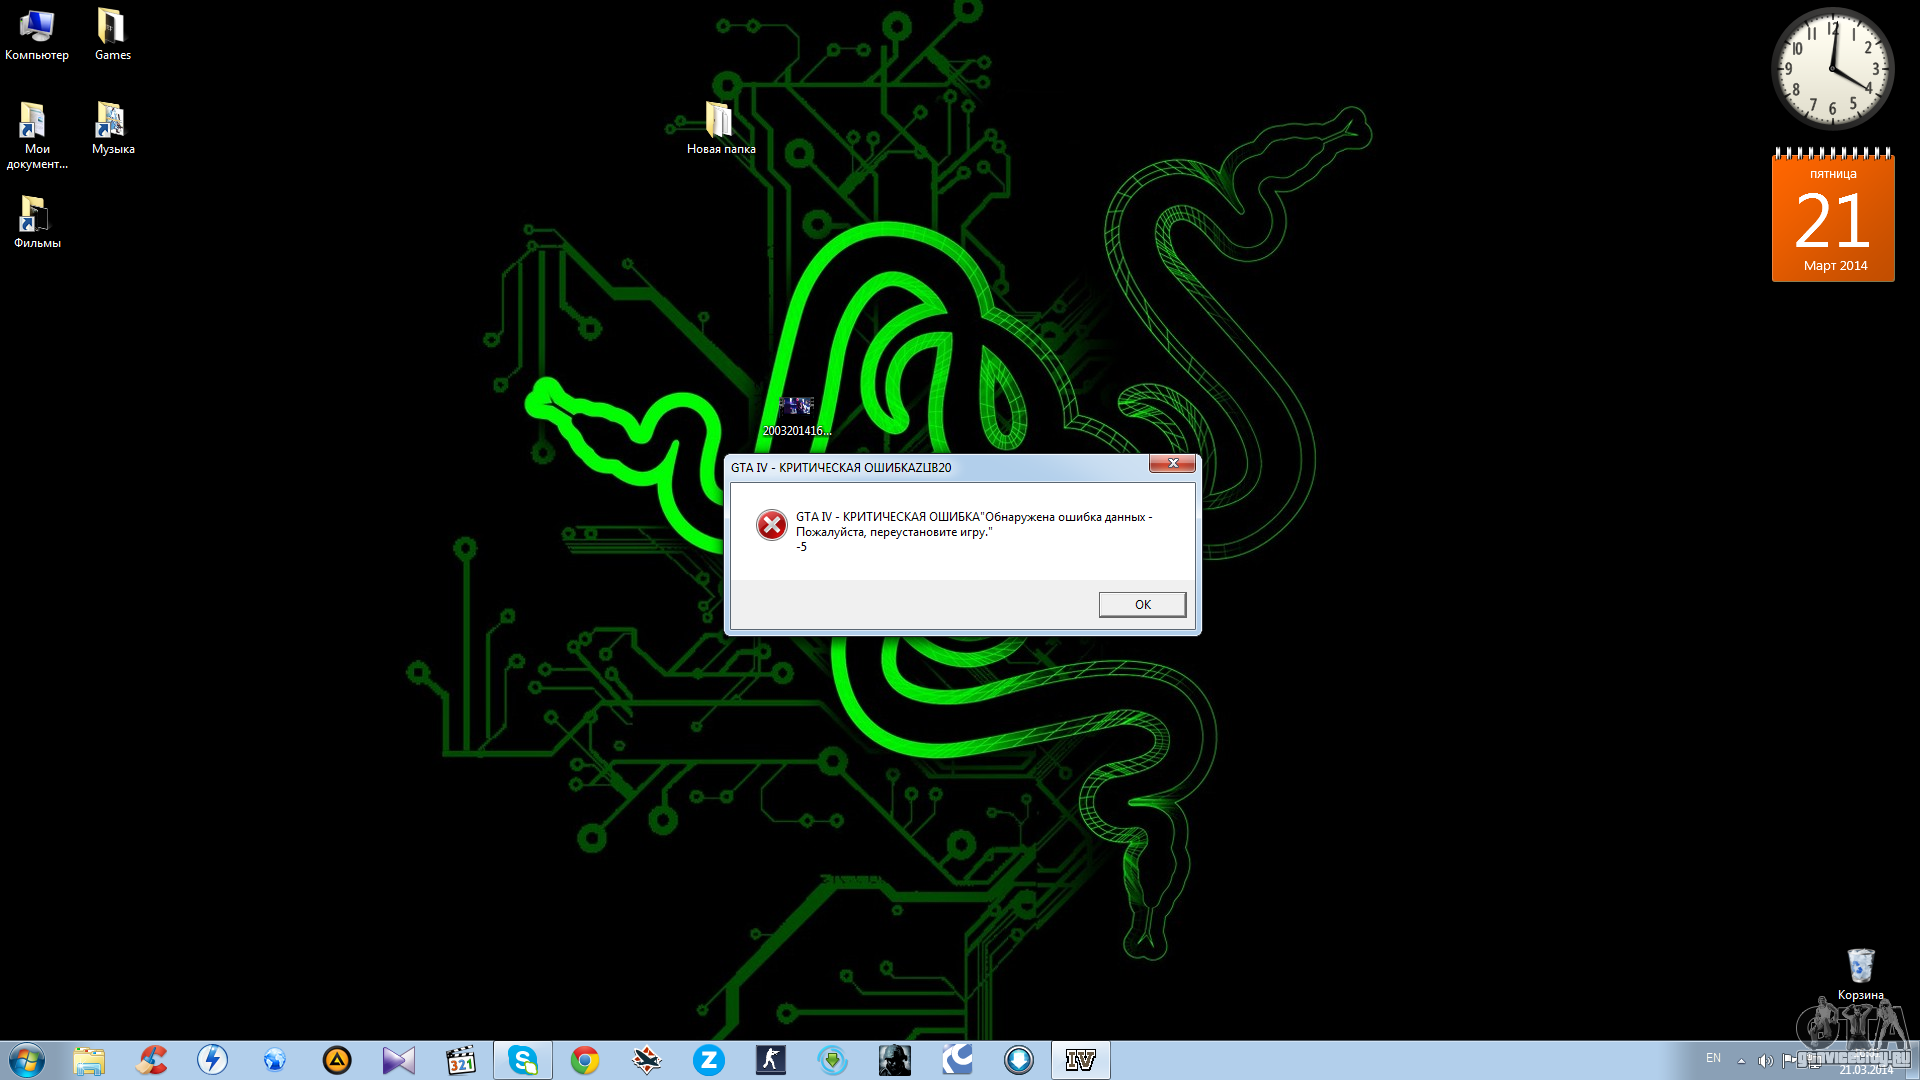This screenshot has height=1080, width=1920.
Task: Open the Корзина recycle bin
Action: [1860, 974]
